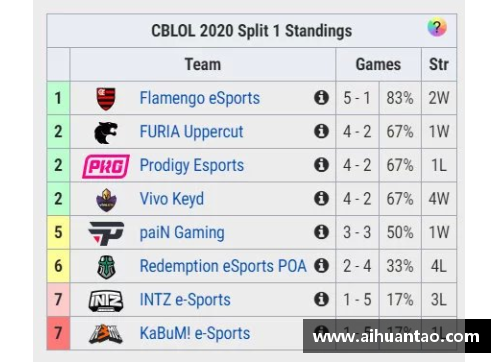Open Redemption eSports POA link
This screenshot has height=362, width=500.
(223, 266)
